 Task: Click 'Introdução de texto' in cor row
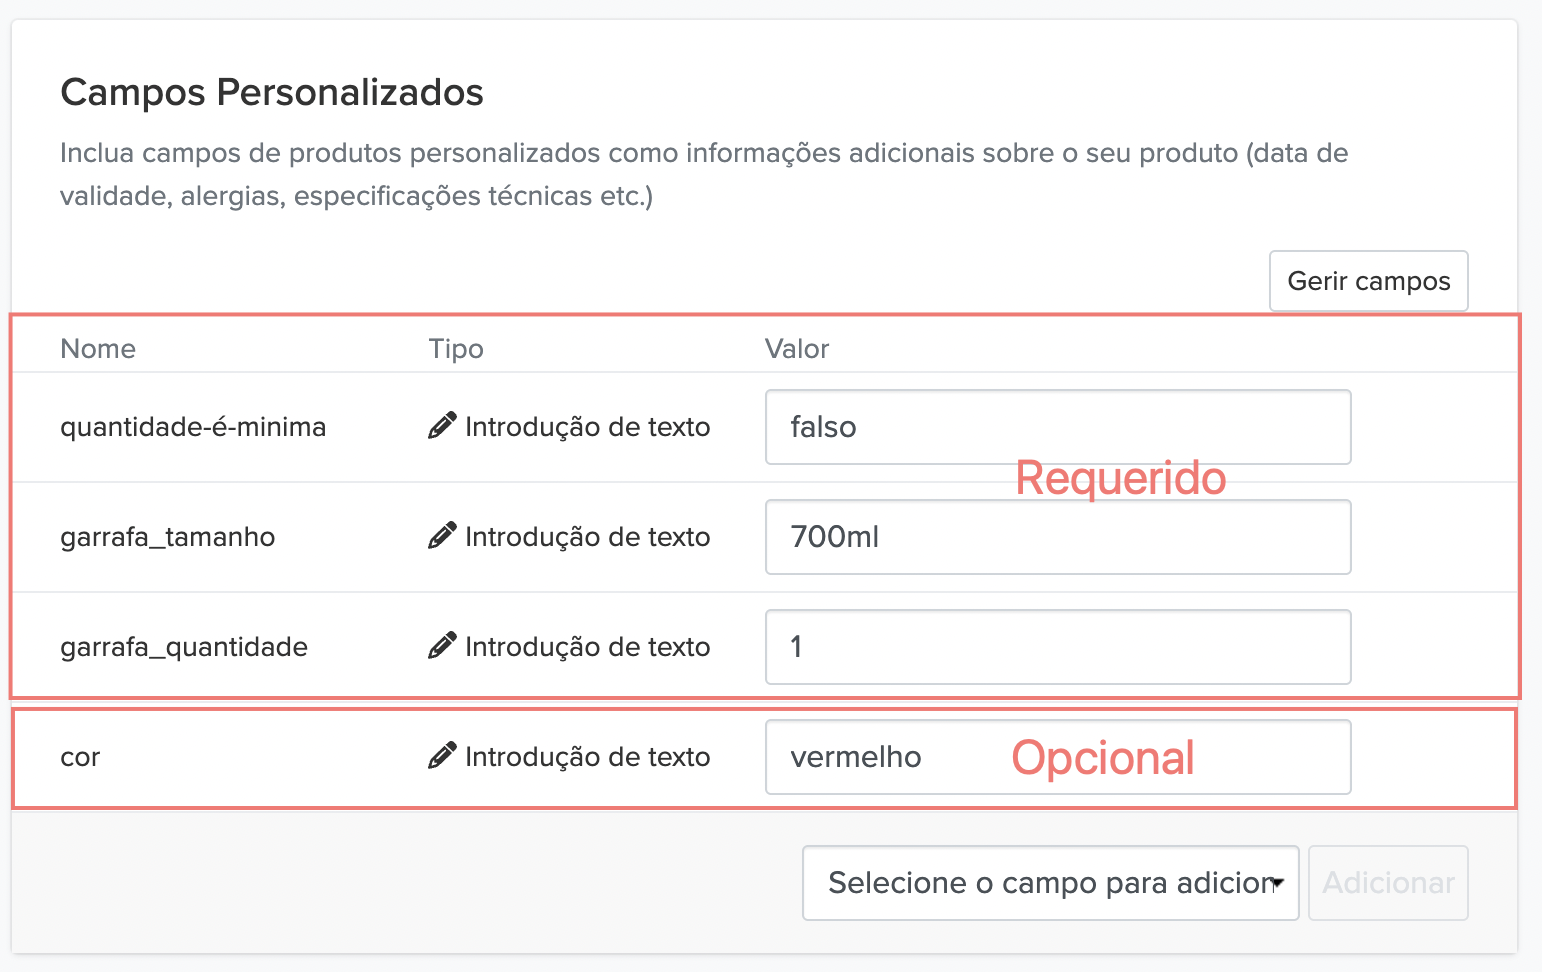coord(588,757)
